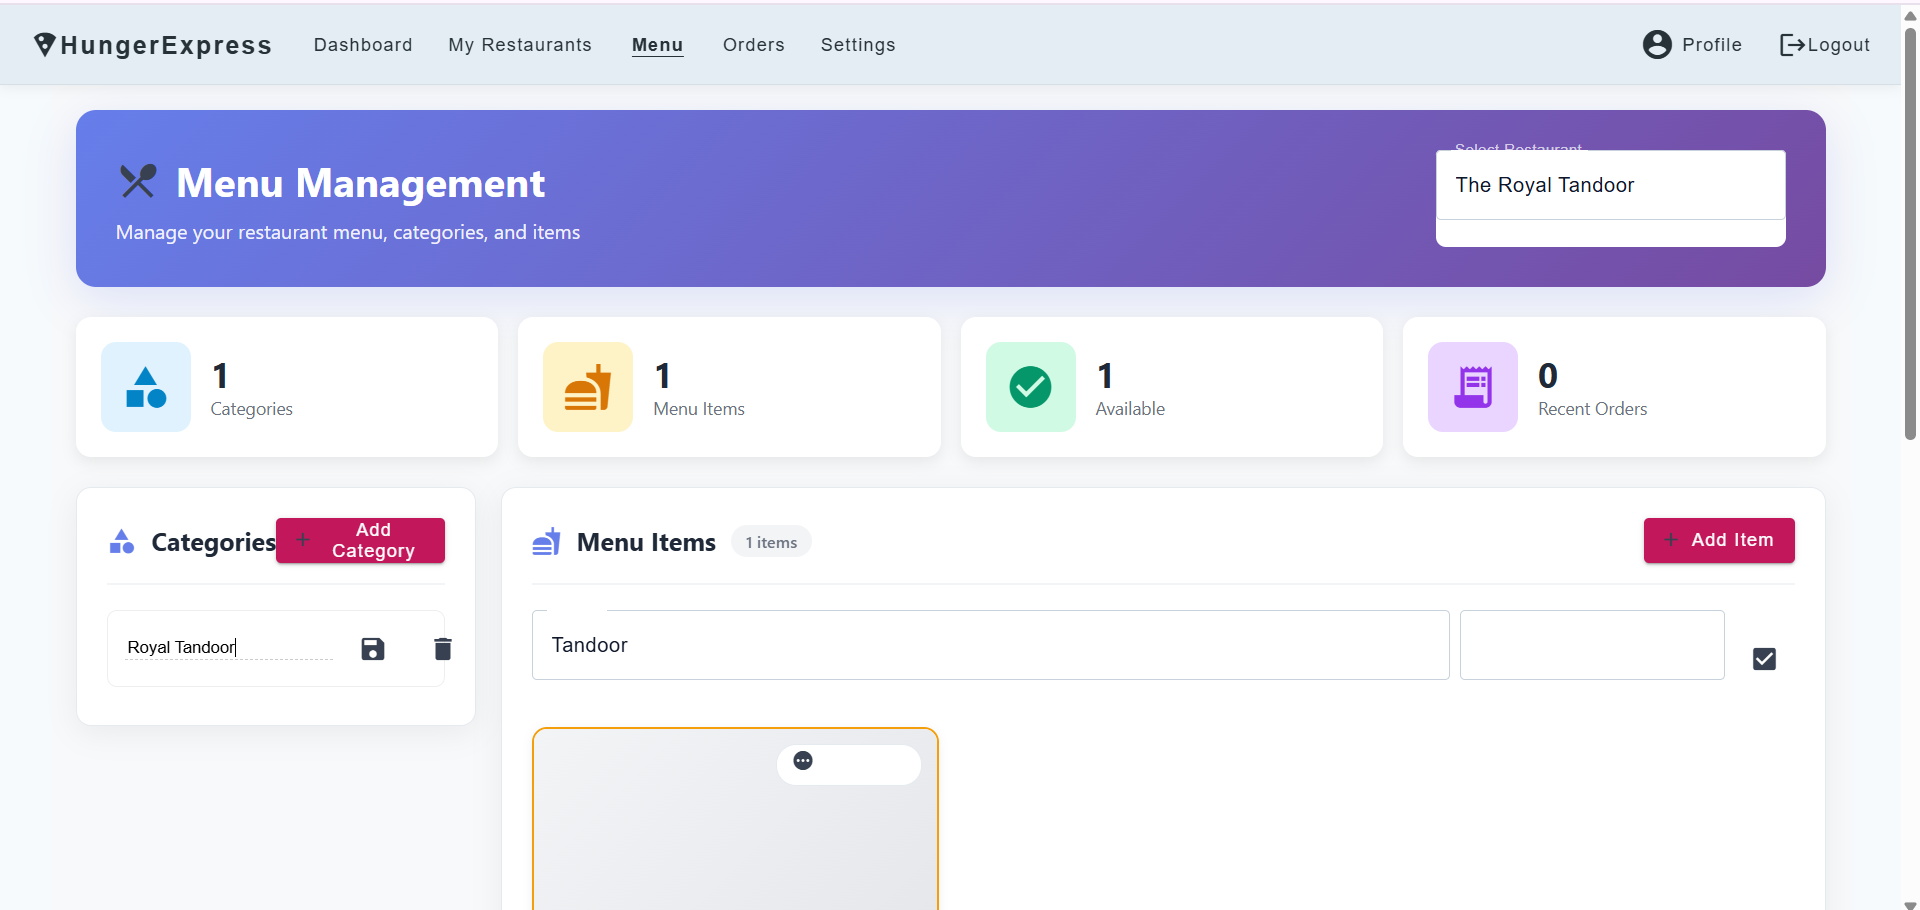Click the Recent Orders receipt icon
The height and width of the screenshot is (910, 1920).
click(1473, 387)
